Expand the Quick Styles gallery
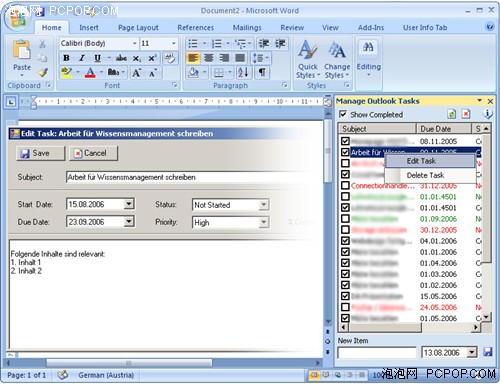 point(308,59)
